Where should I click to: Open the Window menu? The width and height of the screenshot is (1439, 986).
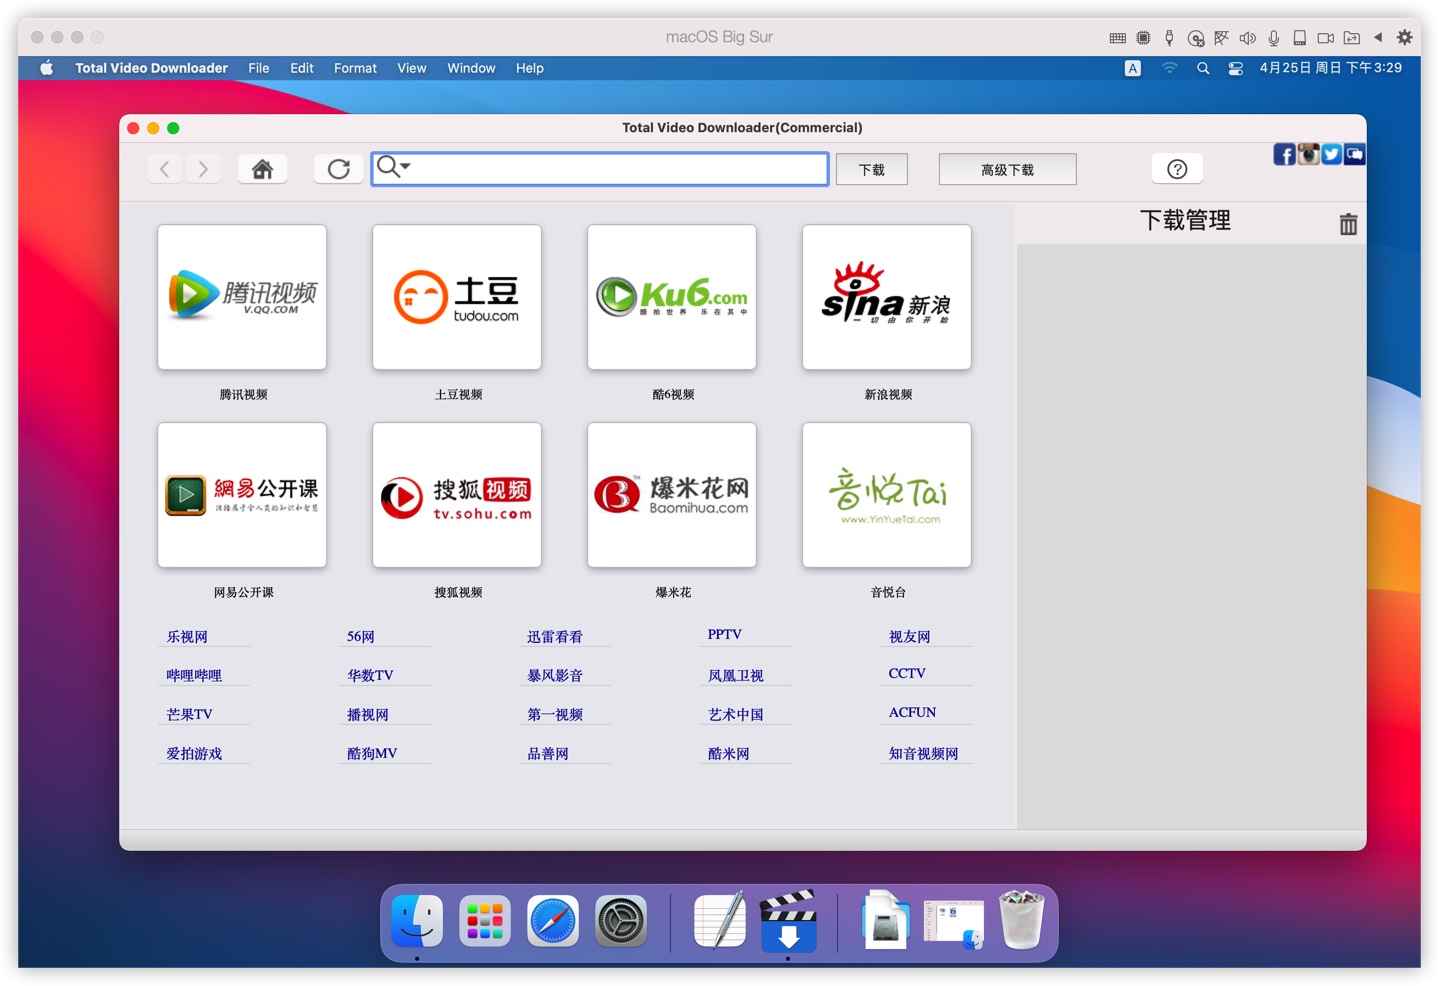point(471,68)
